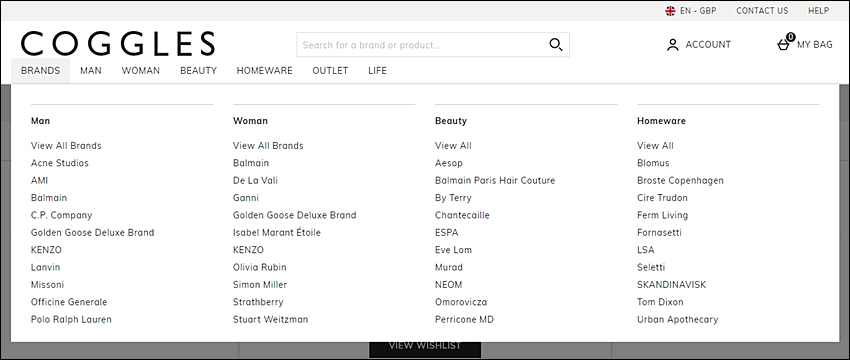Choose Lanvin brand
850x360 pixels.
tap(46, 267)
